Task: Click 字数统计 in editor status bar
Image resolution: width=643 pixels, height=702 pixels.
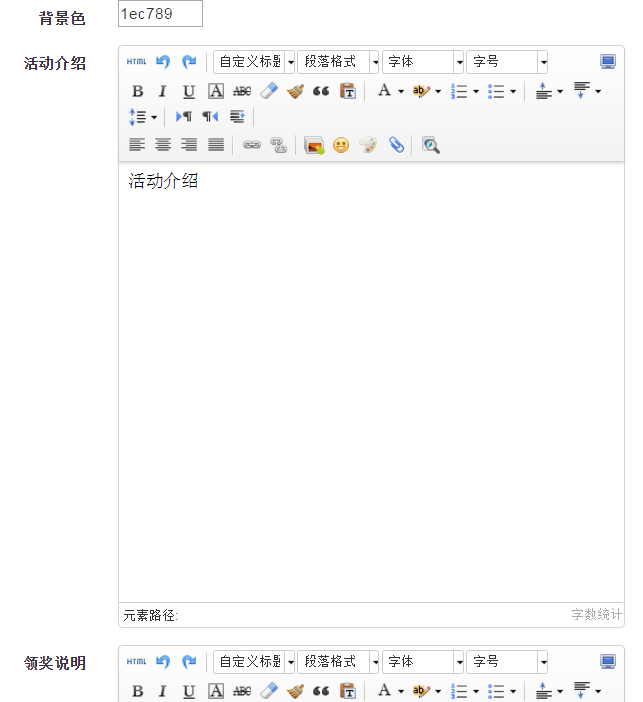Action: coord(596,614)
